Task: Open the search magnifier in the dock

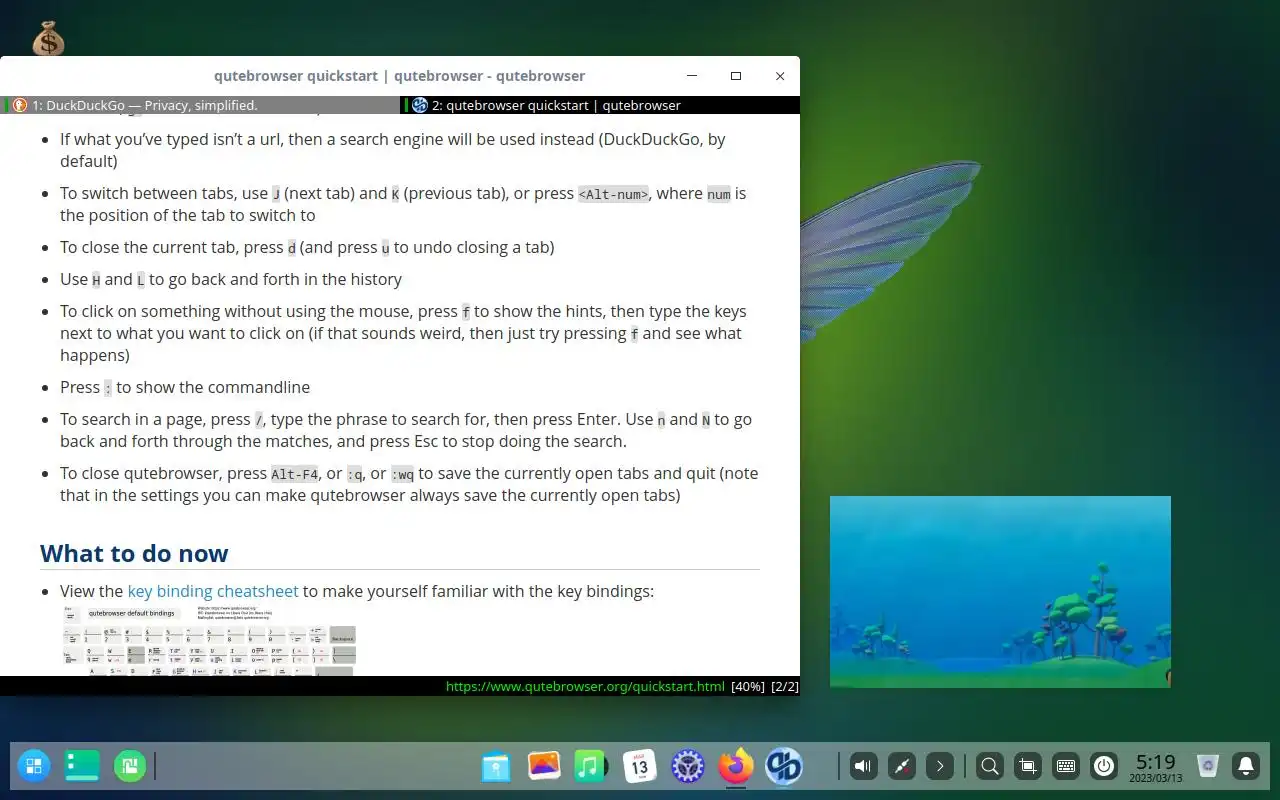Action: 990,767
